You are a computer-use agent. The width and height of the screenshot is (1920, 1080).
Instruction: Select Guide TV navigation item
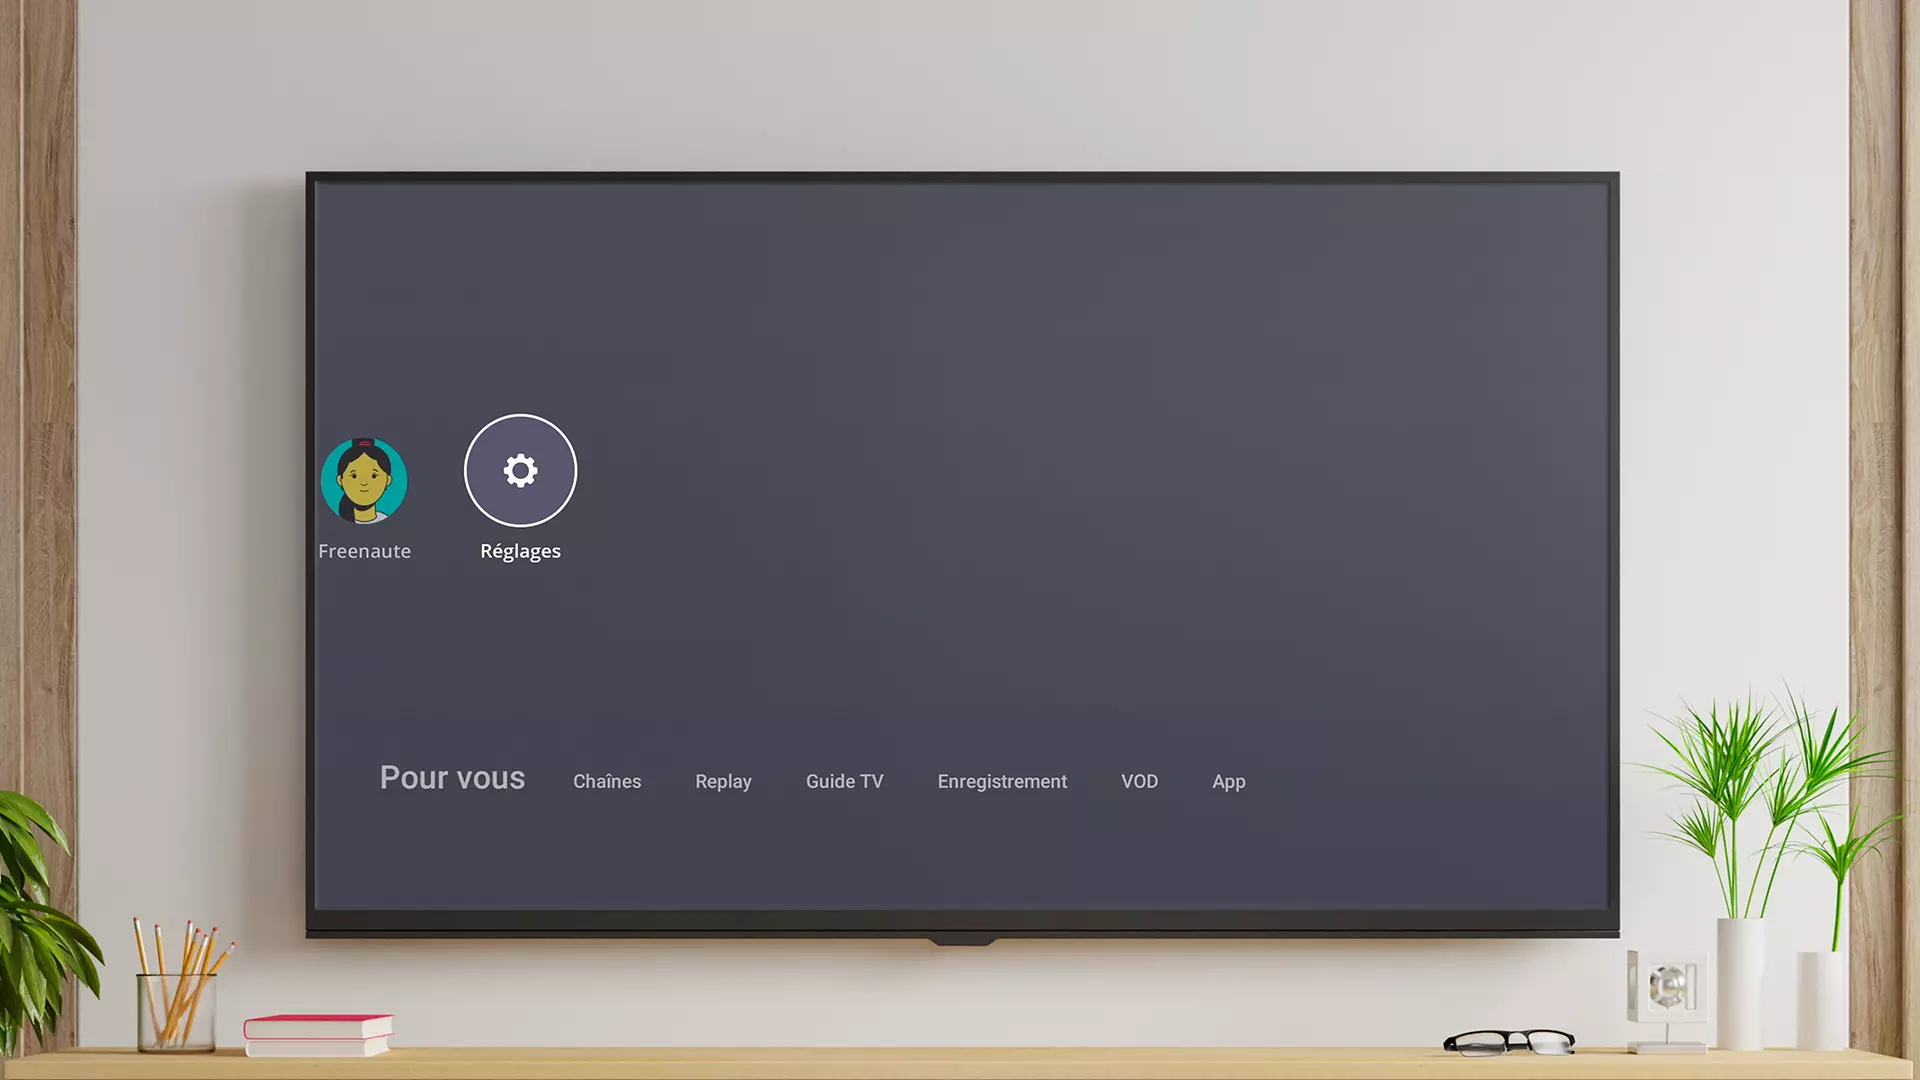pyautogui.click(x=844, y=781)
